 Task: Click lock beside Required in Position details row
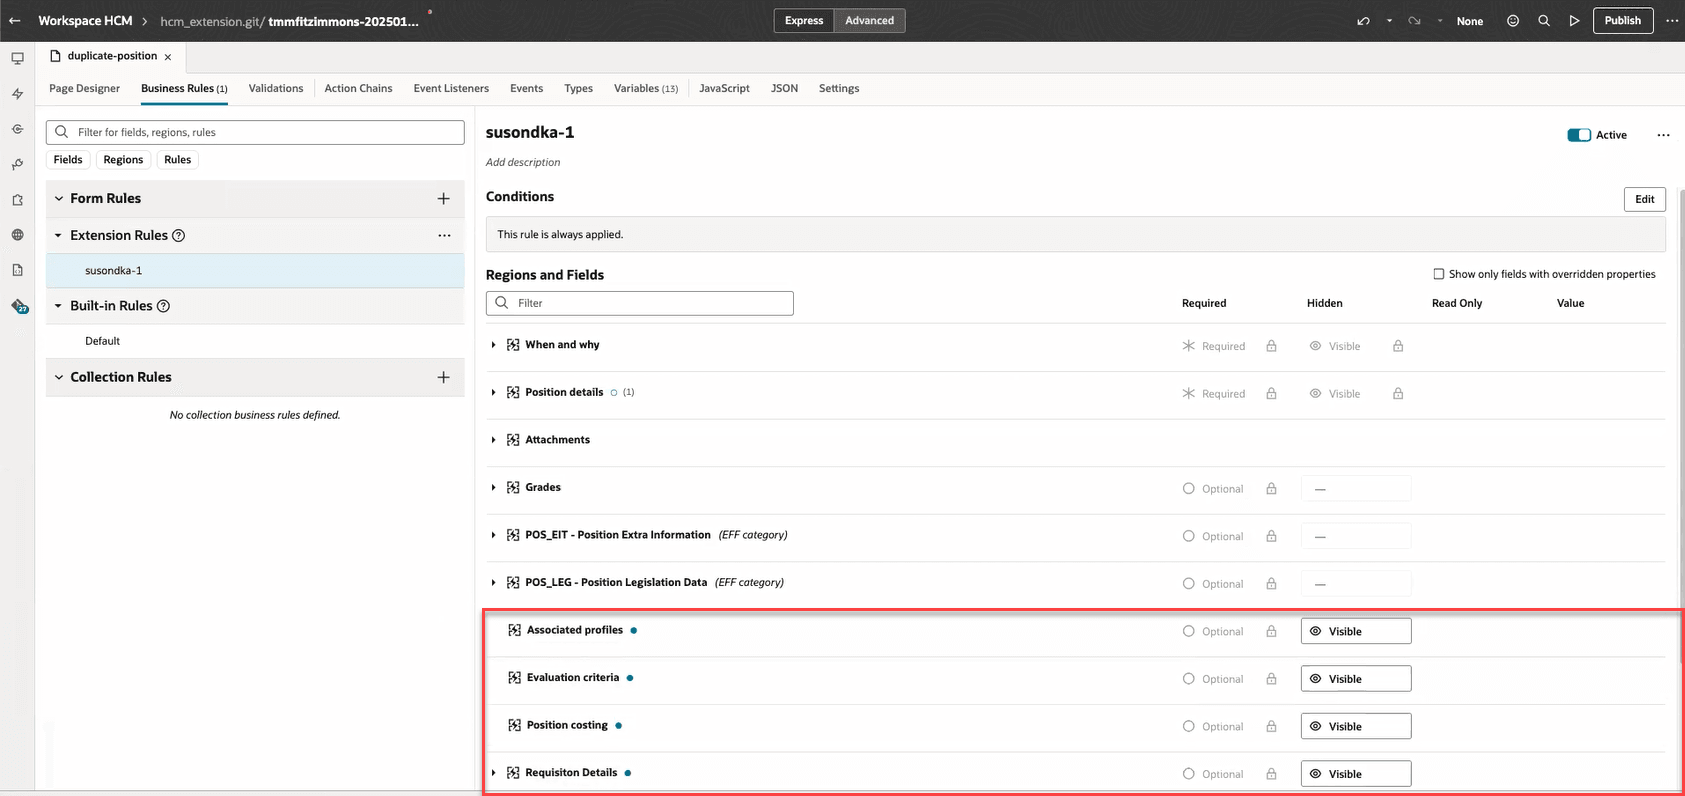pyautogui.click(x=1271, y=394)
